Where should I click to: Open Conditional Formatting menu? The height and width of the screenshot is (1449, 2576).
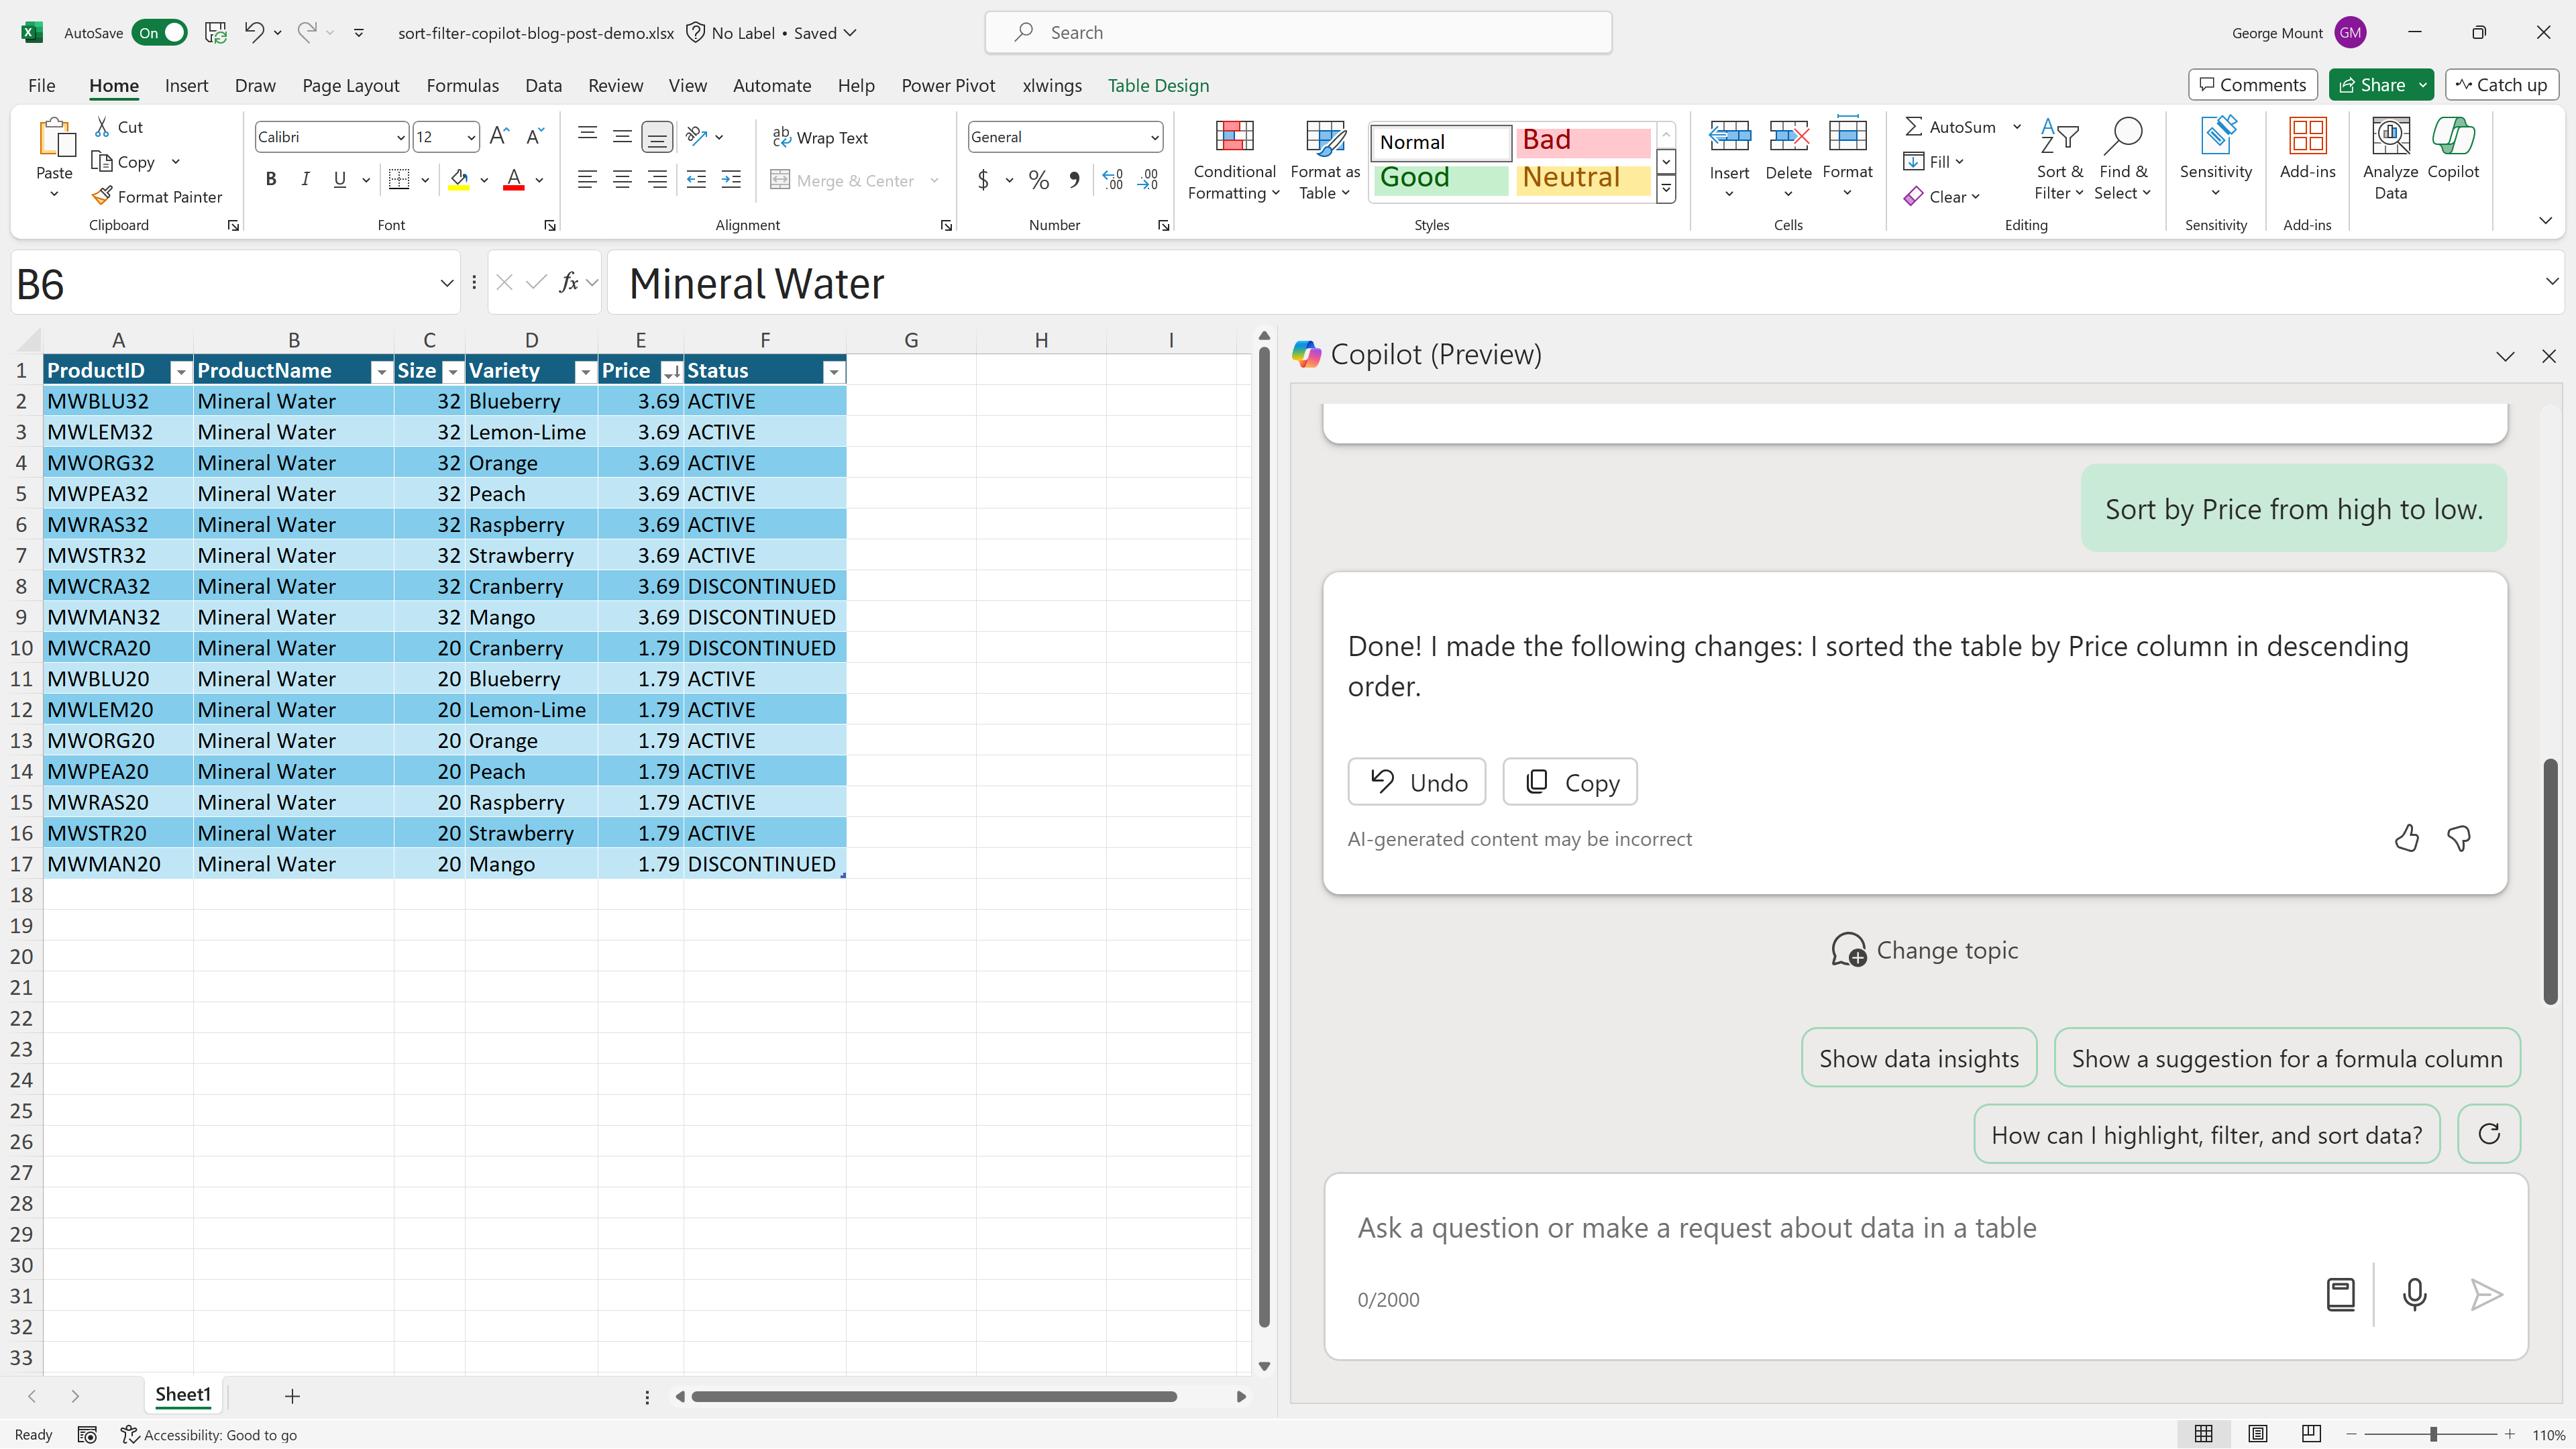point(1234,160)
